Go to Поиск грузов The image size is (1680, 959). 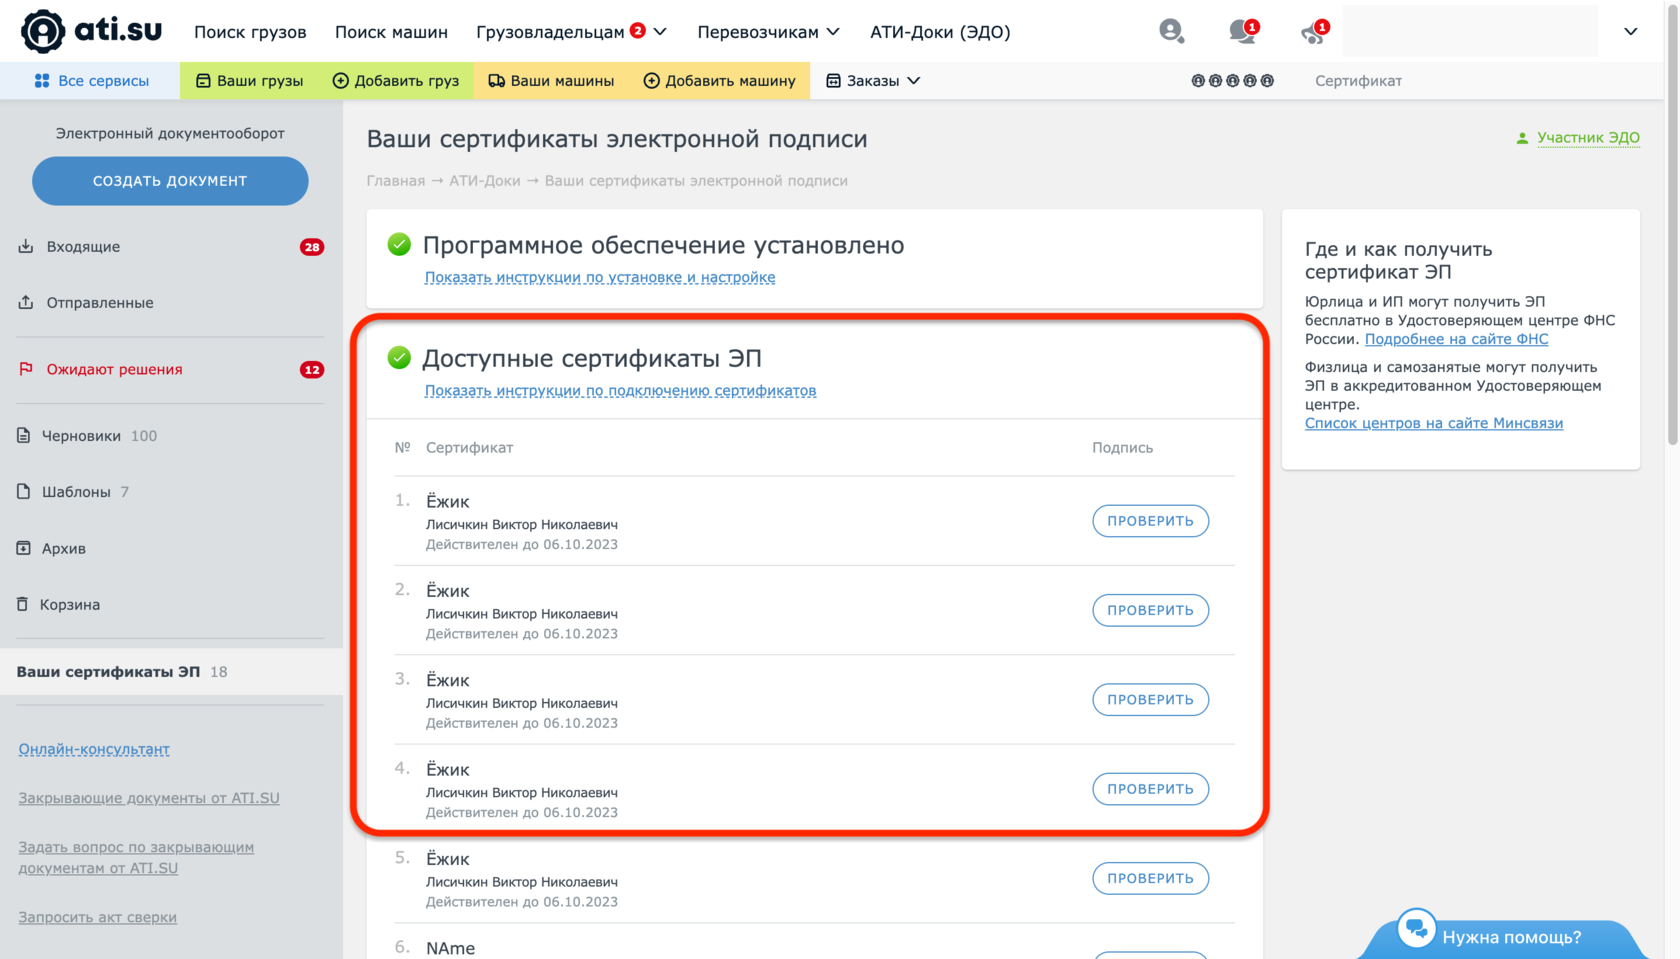pyautogui.click(x=250, y=32)
